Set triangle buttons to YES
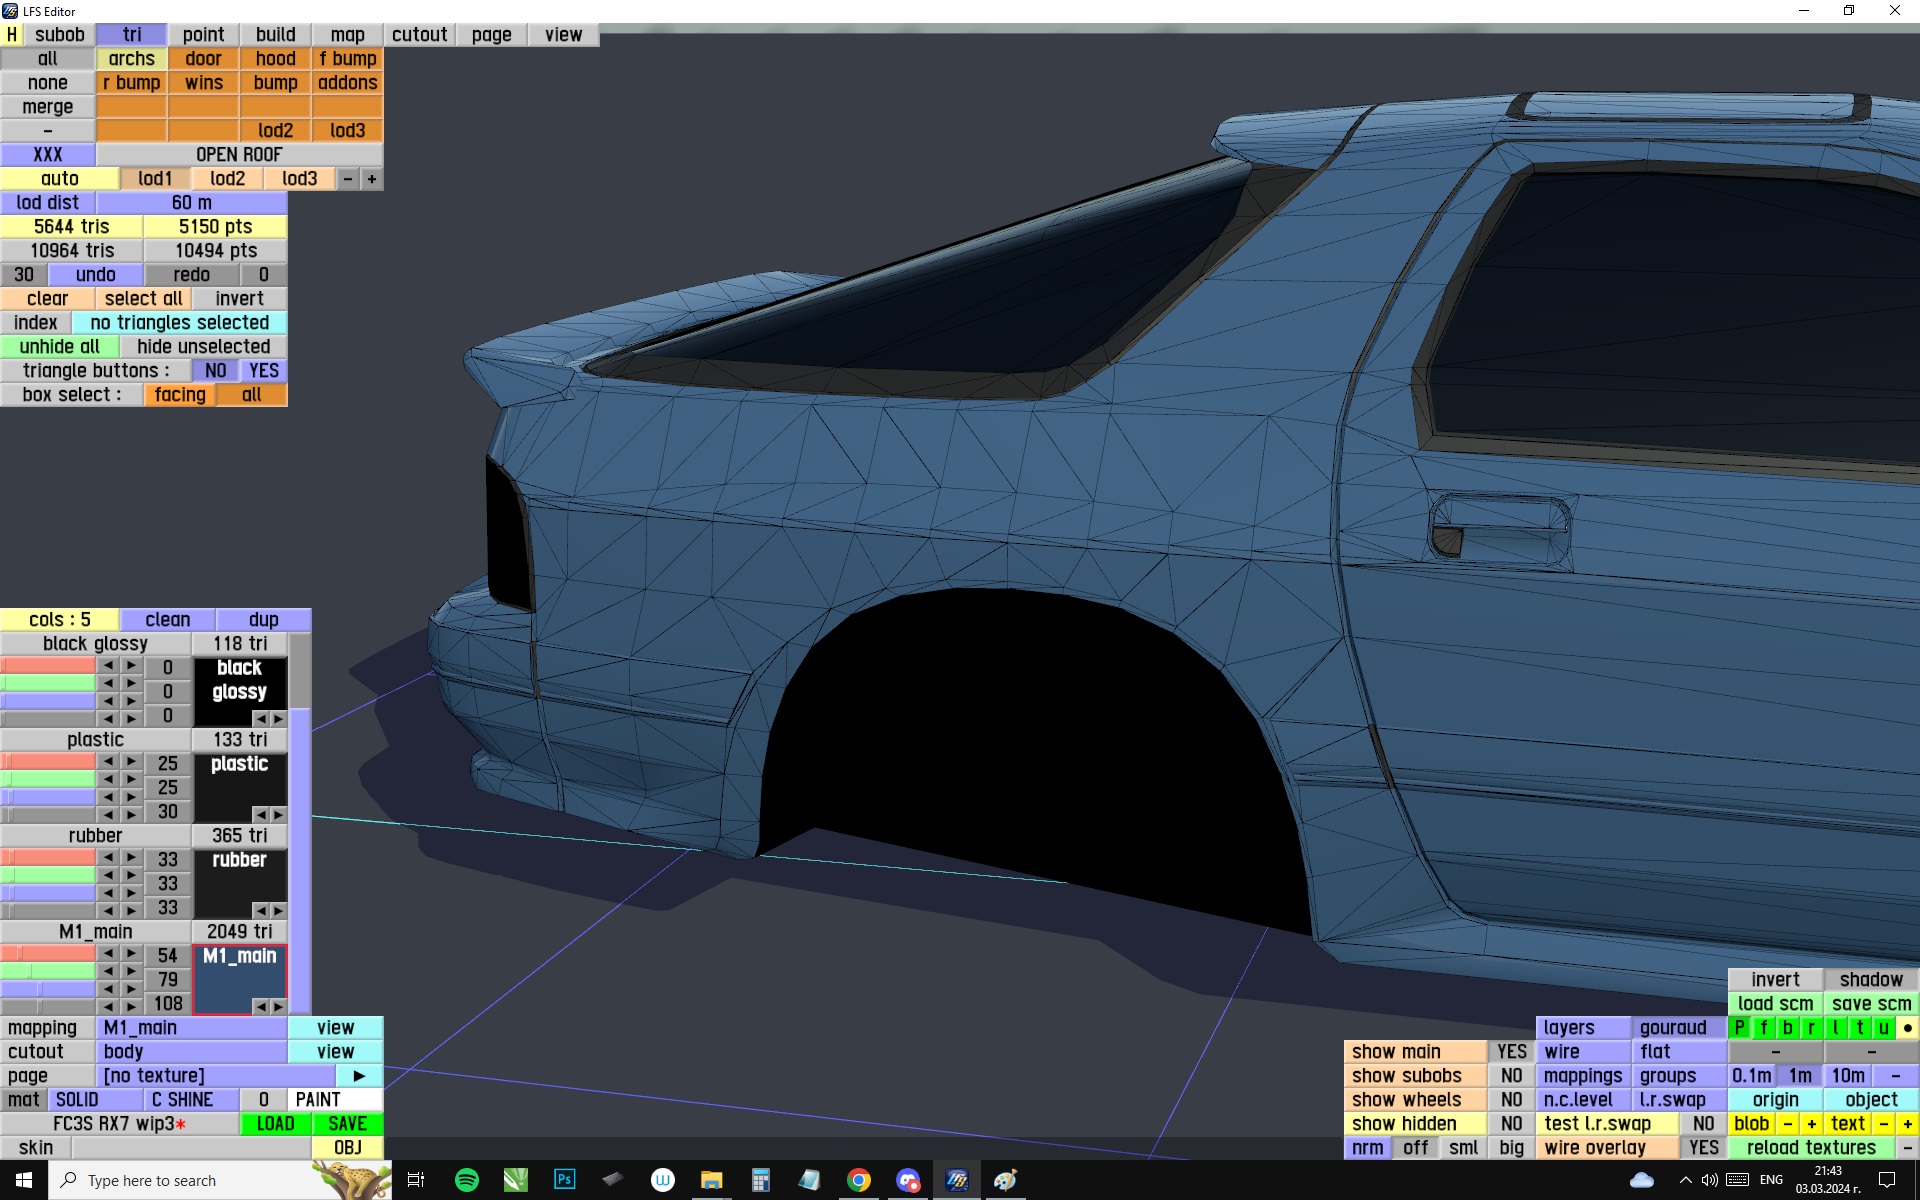 (264, 370)
